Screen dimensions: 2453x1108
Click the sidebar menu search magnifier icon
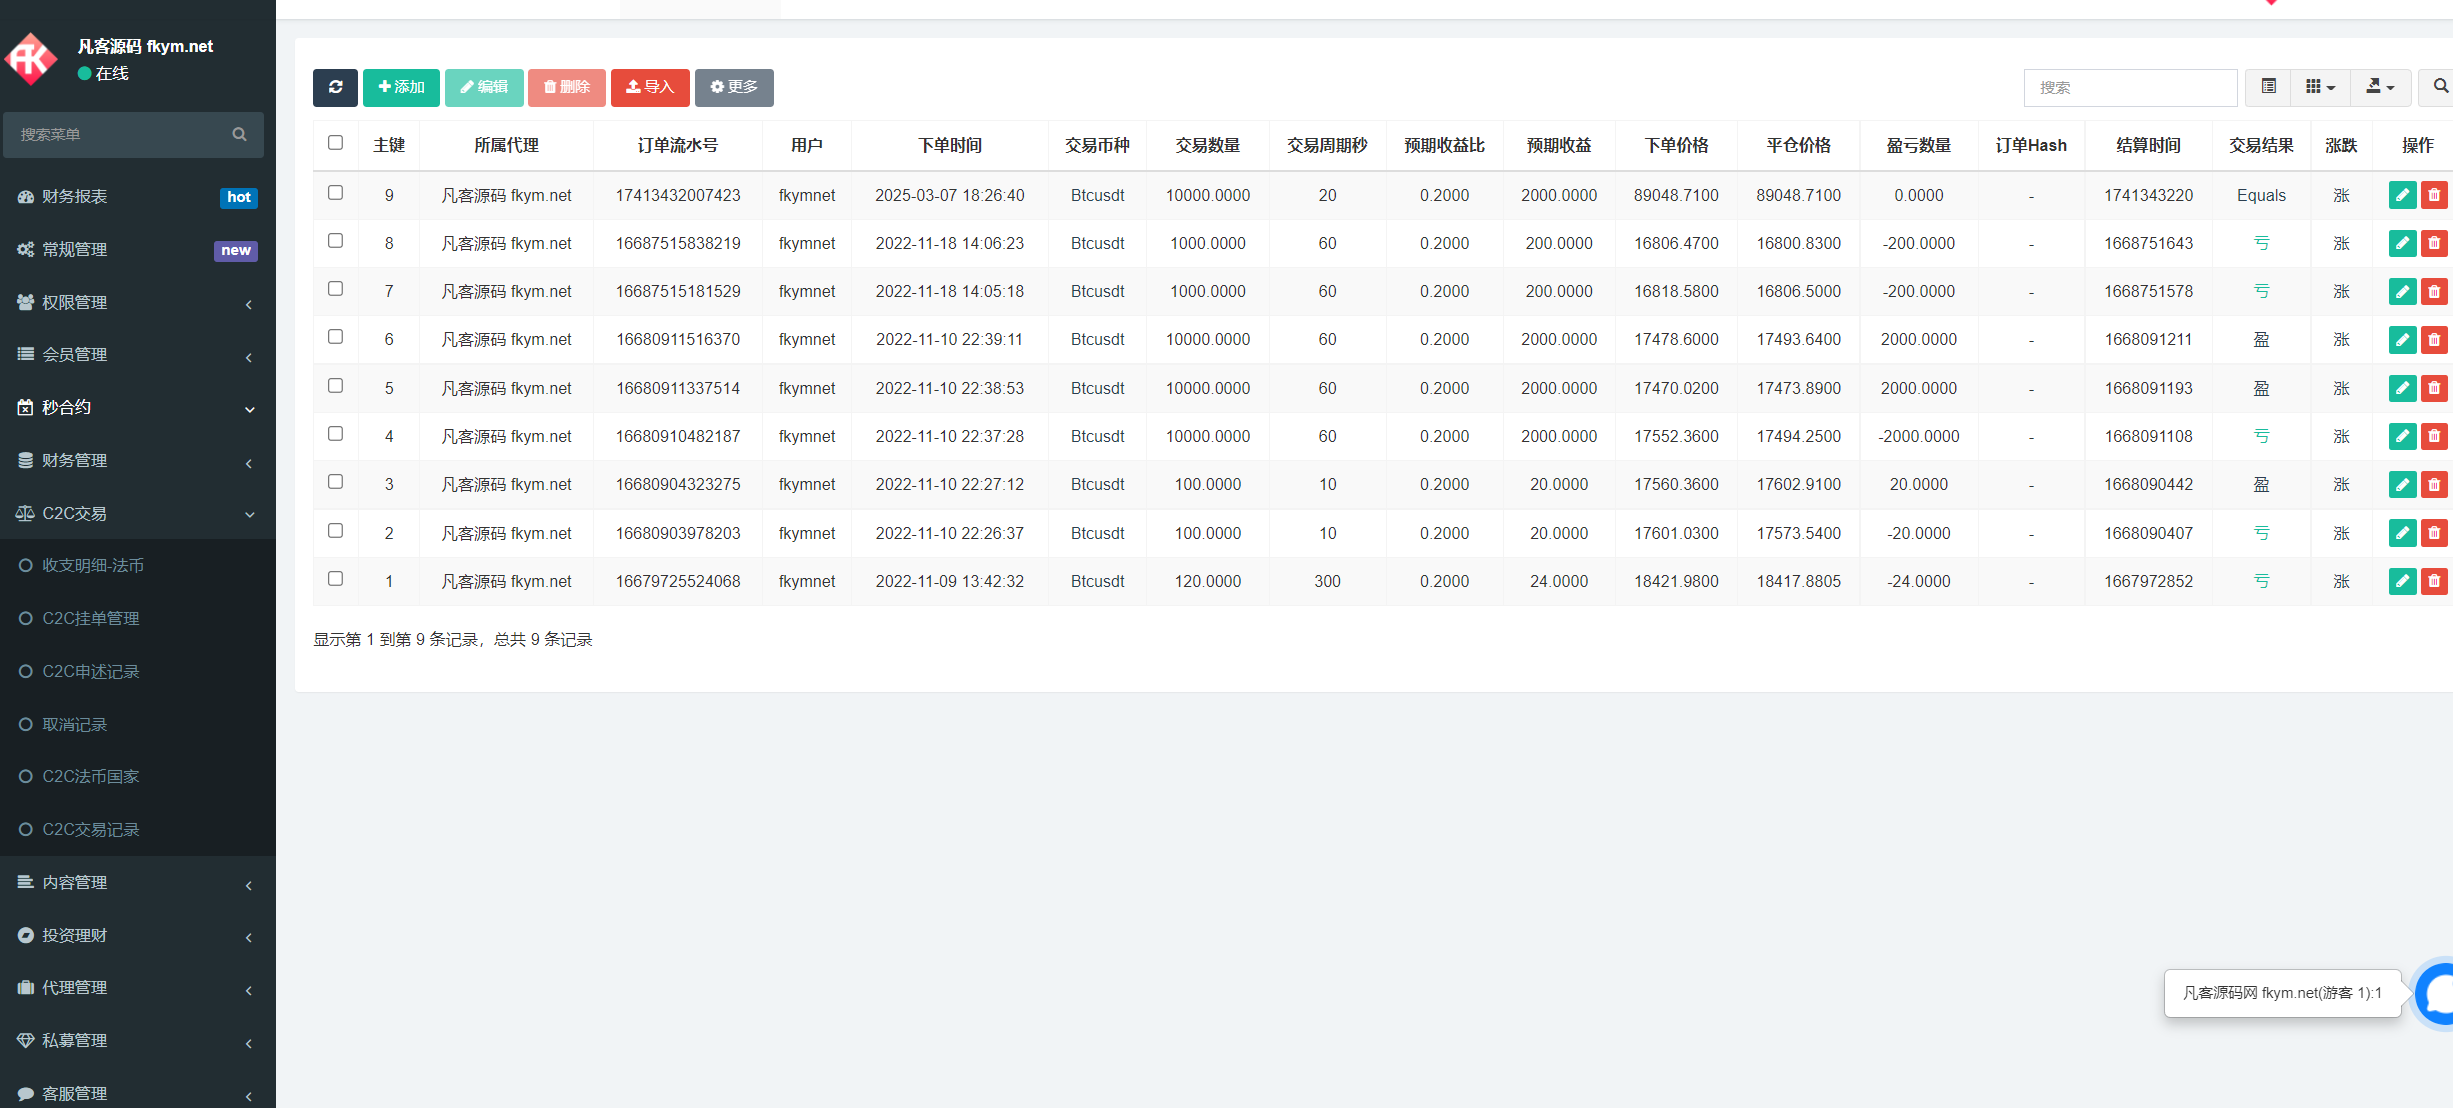coord(239,134)
